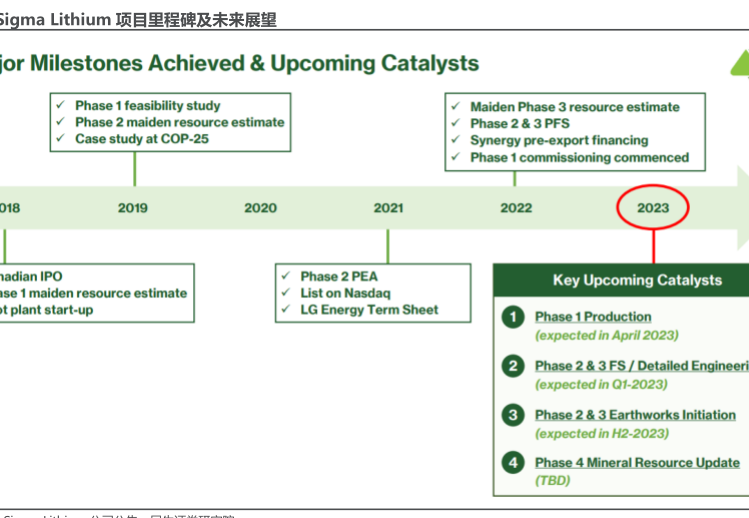This screenshot has width=749, height=518.
Task: Select the number 4 circle badge
Action: pos(513,463)
